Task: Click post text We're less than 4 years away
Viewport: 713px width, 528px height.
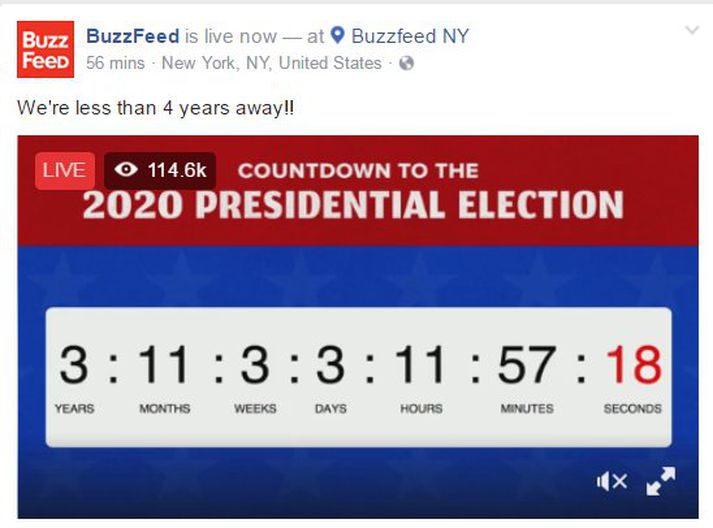Action: pyautogui.click(x=156, y=108)
